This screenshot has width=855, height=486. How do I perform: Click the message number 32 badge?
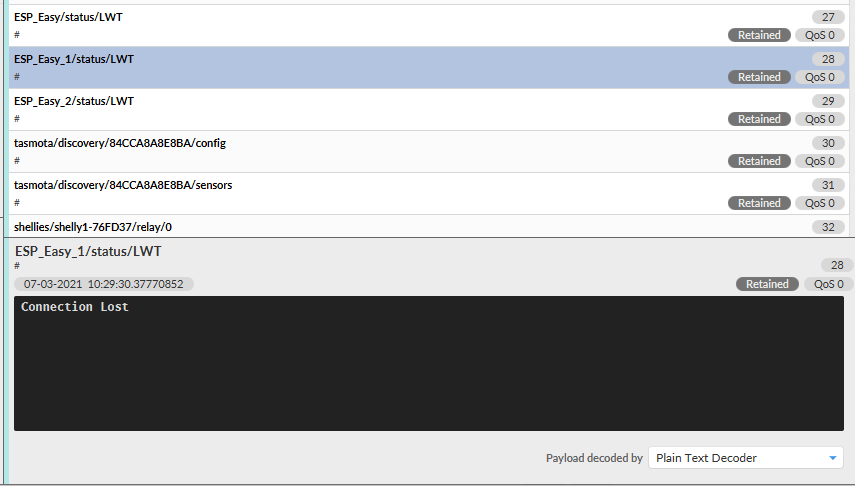[827, 227]
